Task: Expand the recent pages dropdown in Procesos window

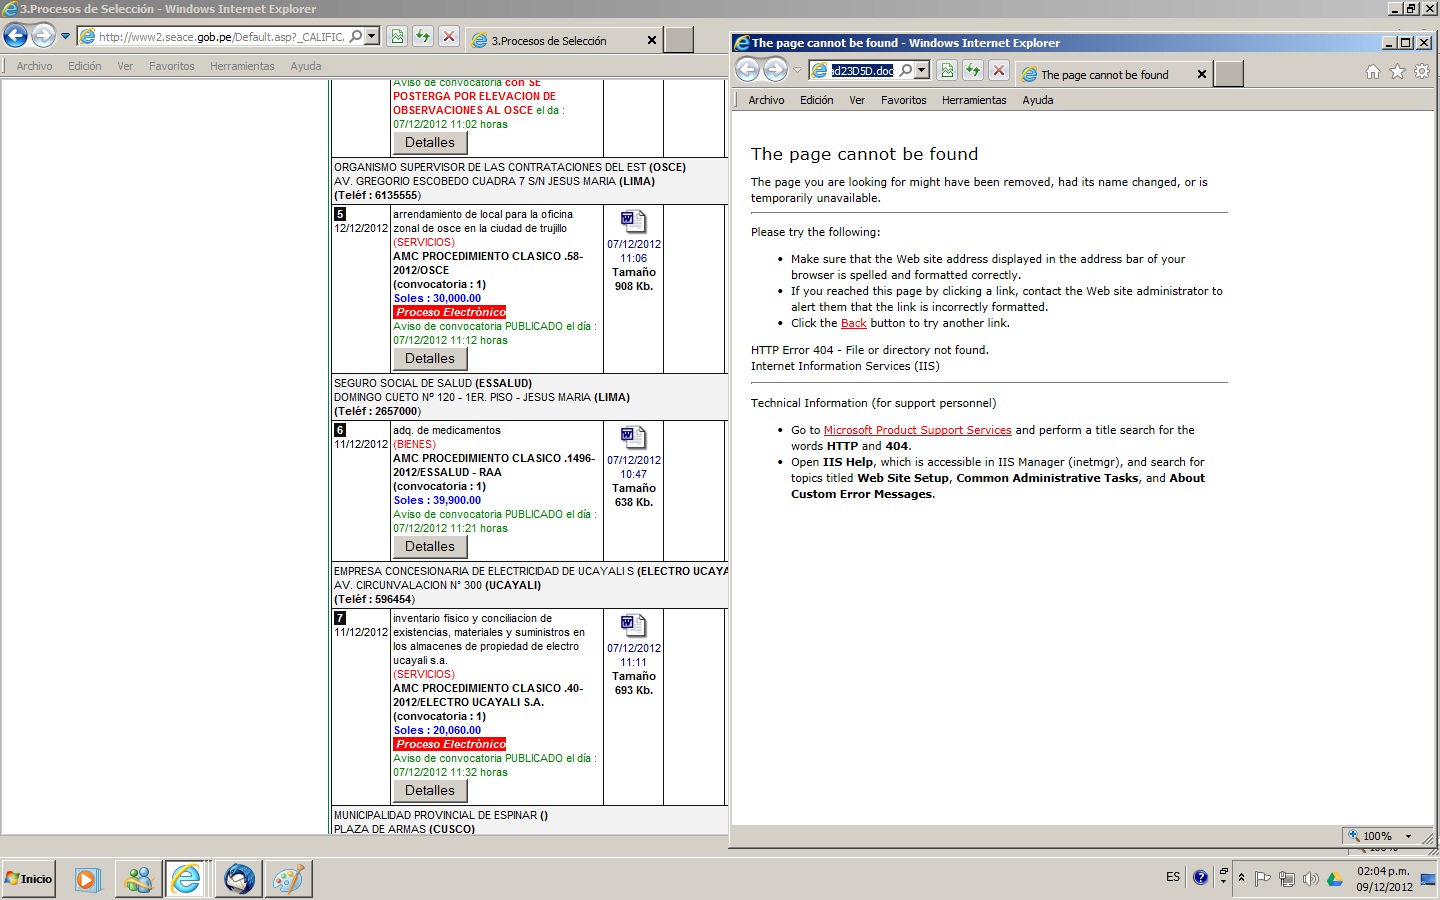Action: coord(66,37)
